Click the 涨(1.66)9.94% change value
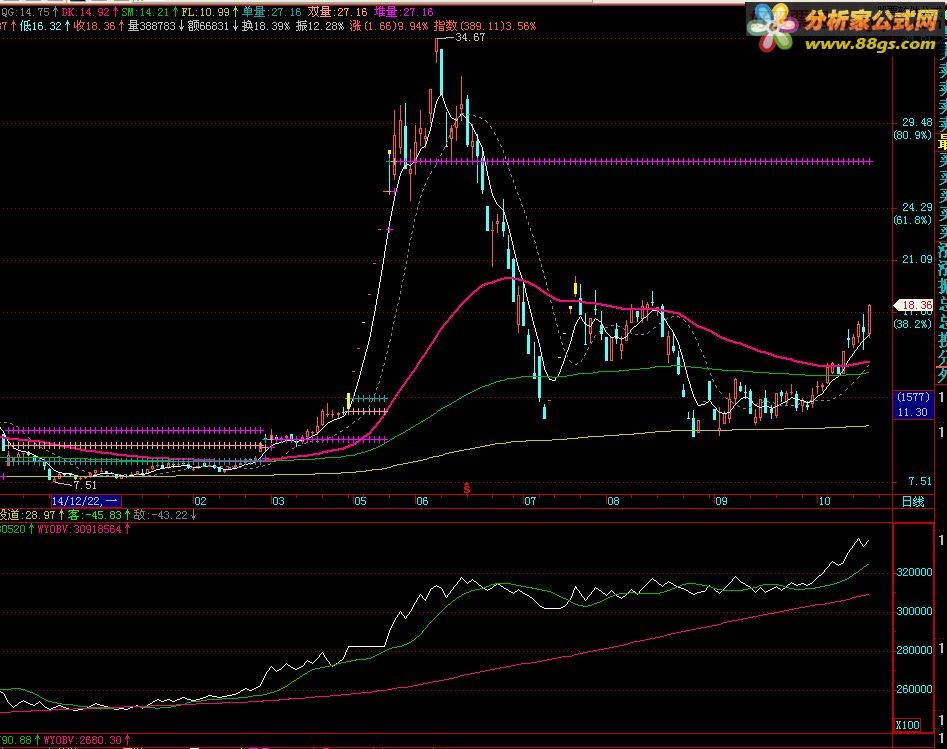The width and height of the screenshot is (947, 749). (x=389, y=26)
